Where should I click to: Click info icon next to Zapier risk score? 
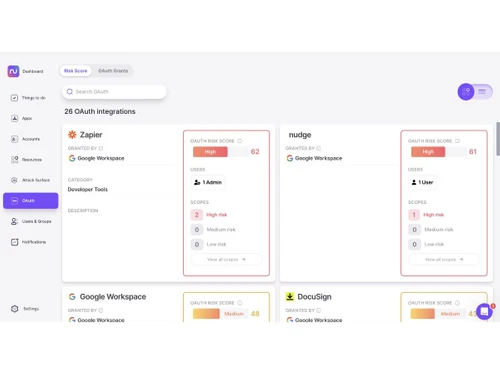coord(239,141)
